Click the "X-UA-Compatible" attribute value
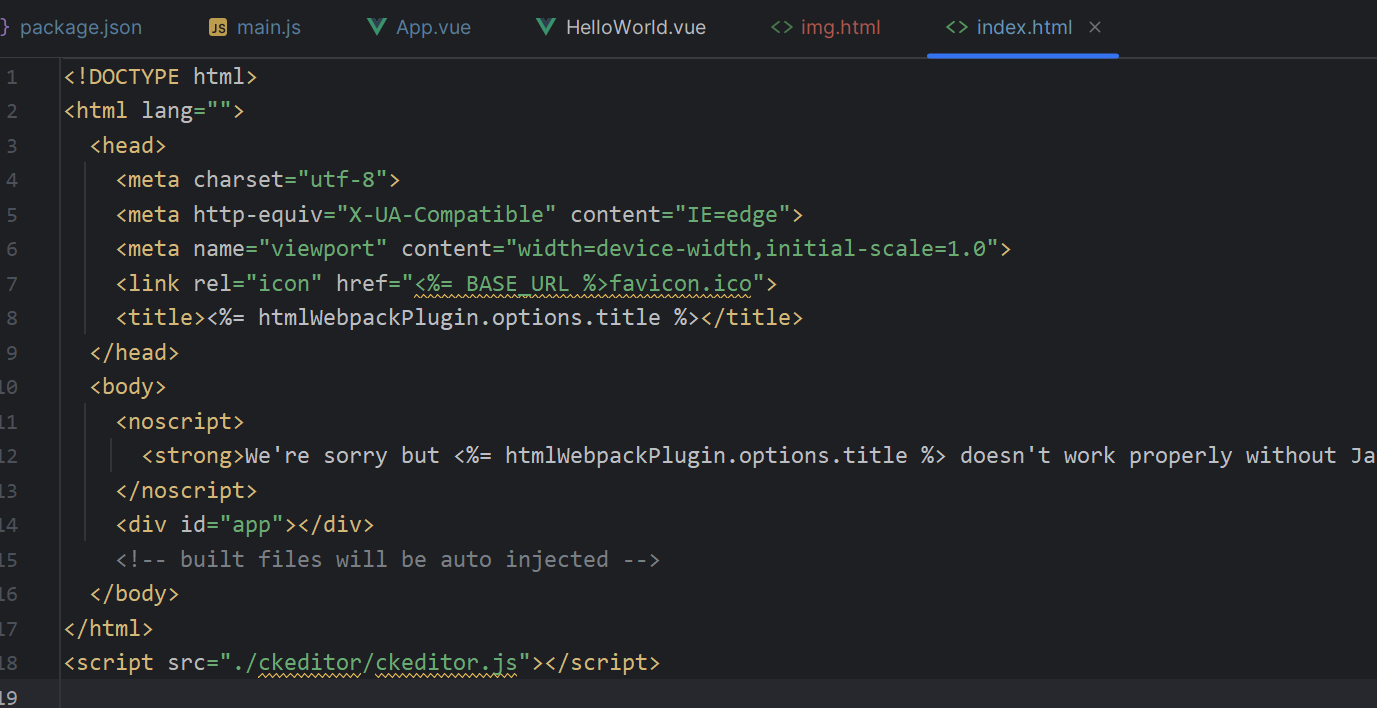Viewport: 1377px width, 708px height. click(446, 214)
